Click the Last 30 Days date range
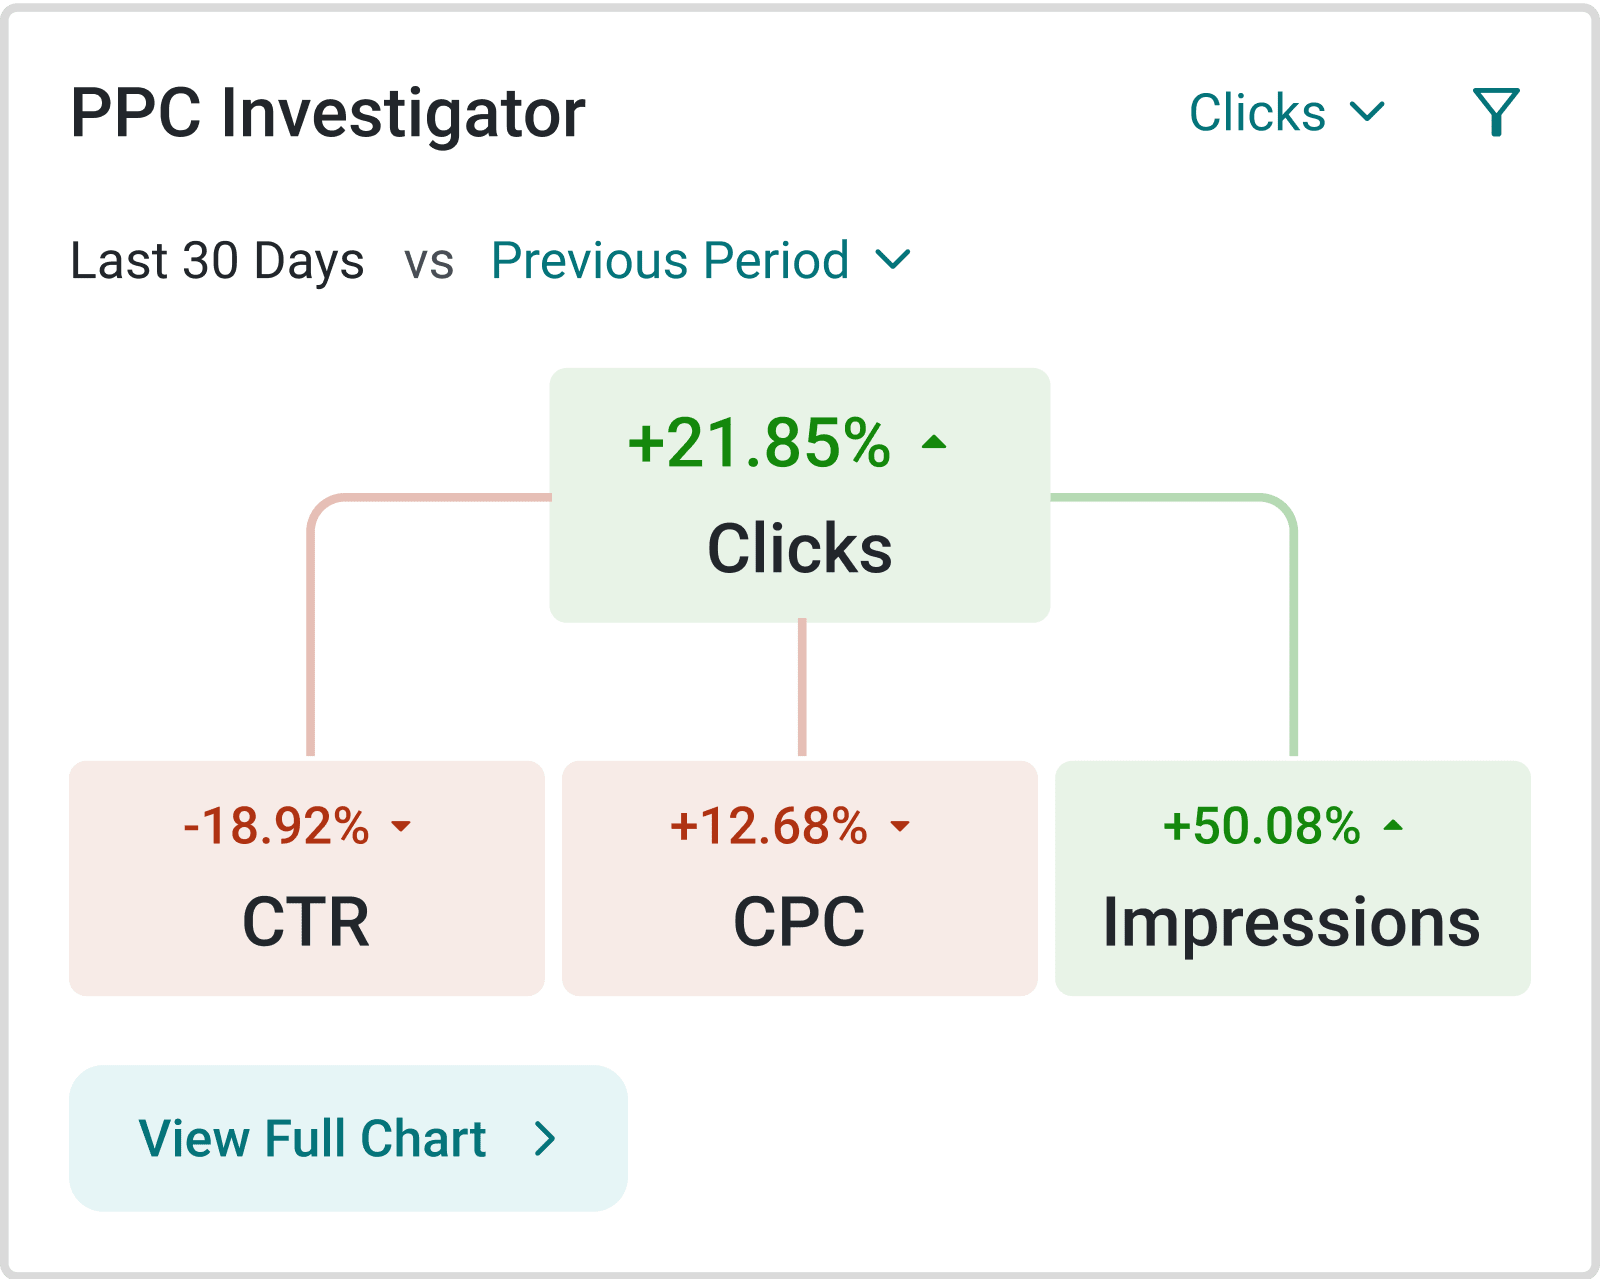1600x1279 pixels. pos(217,261)
